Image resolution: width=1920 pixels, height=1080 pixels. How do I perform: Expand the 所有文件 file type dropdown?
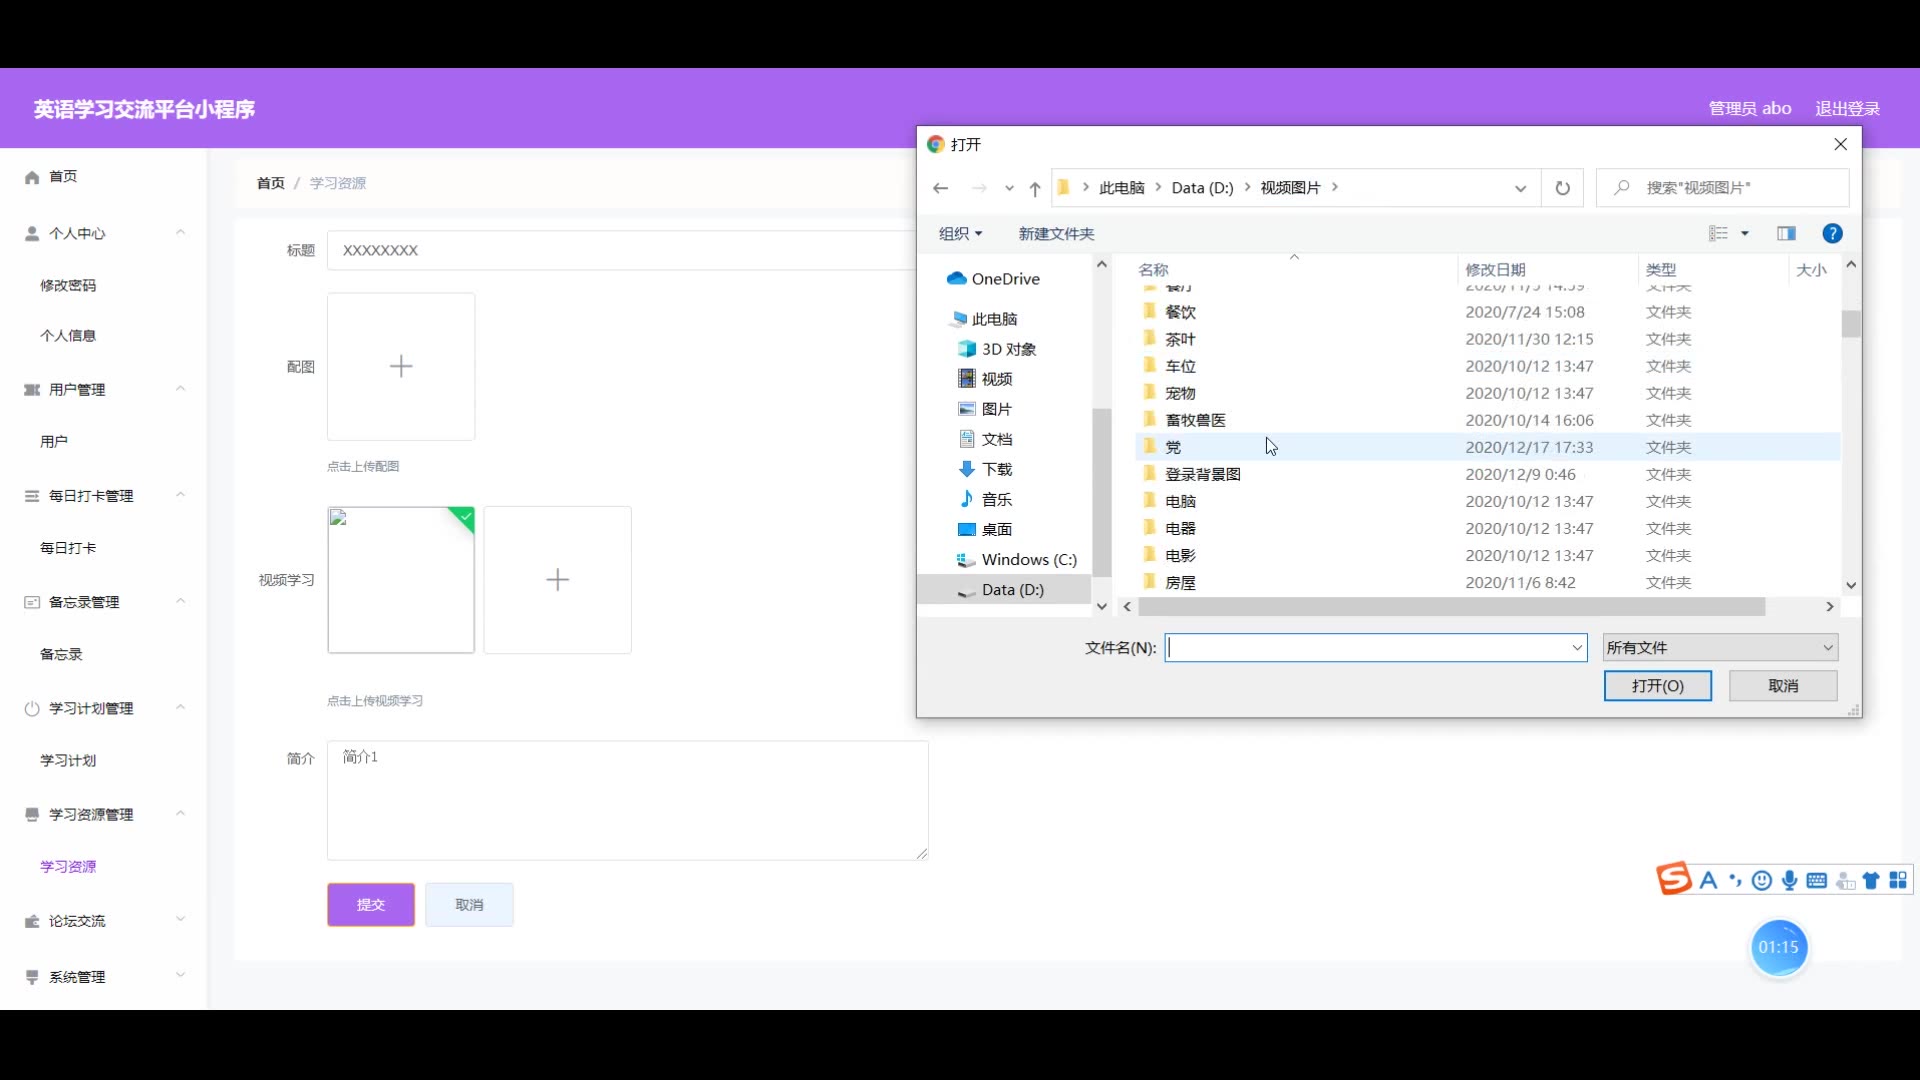pos(1720,648)
